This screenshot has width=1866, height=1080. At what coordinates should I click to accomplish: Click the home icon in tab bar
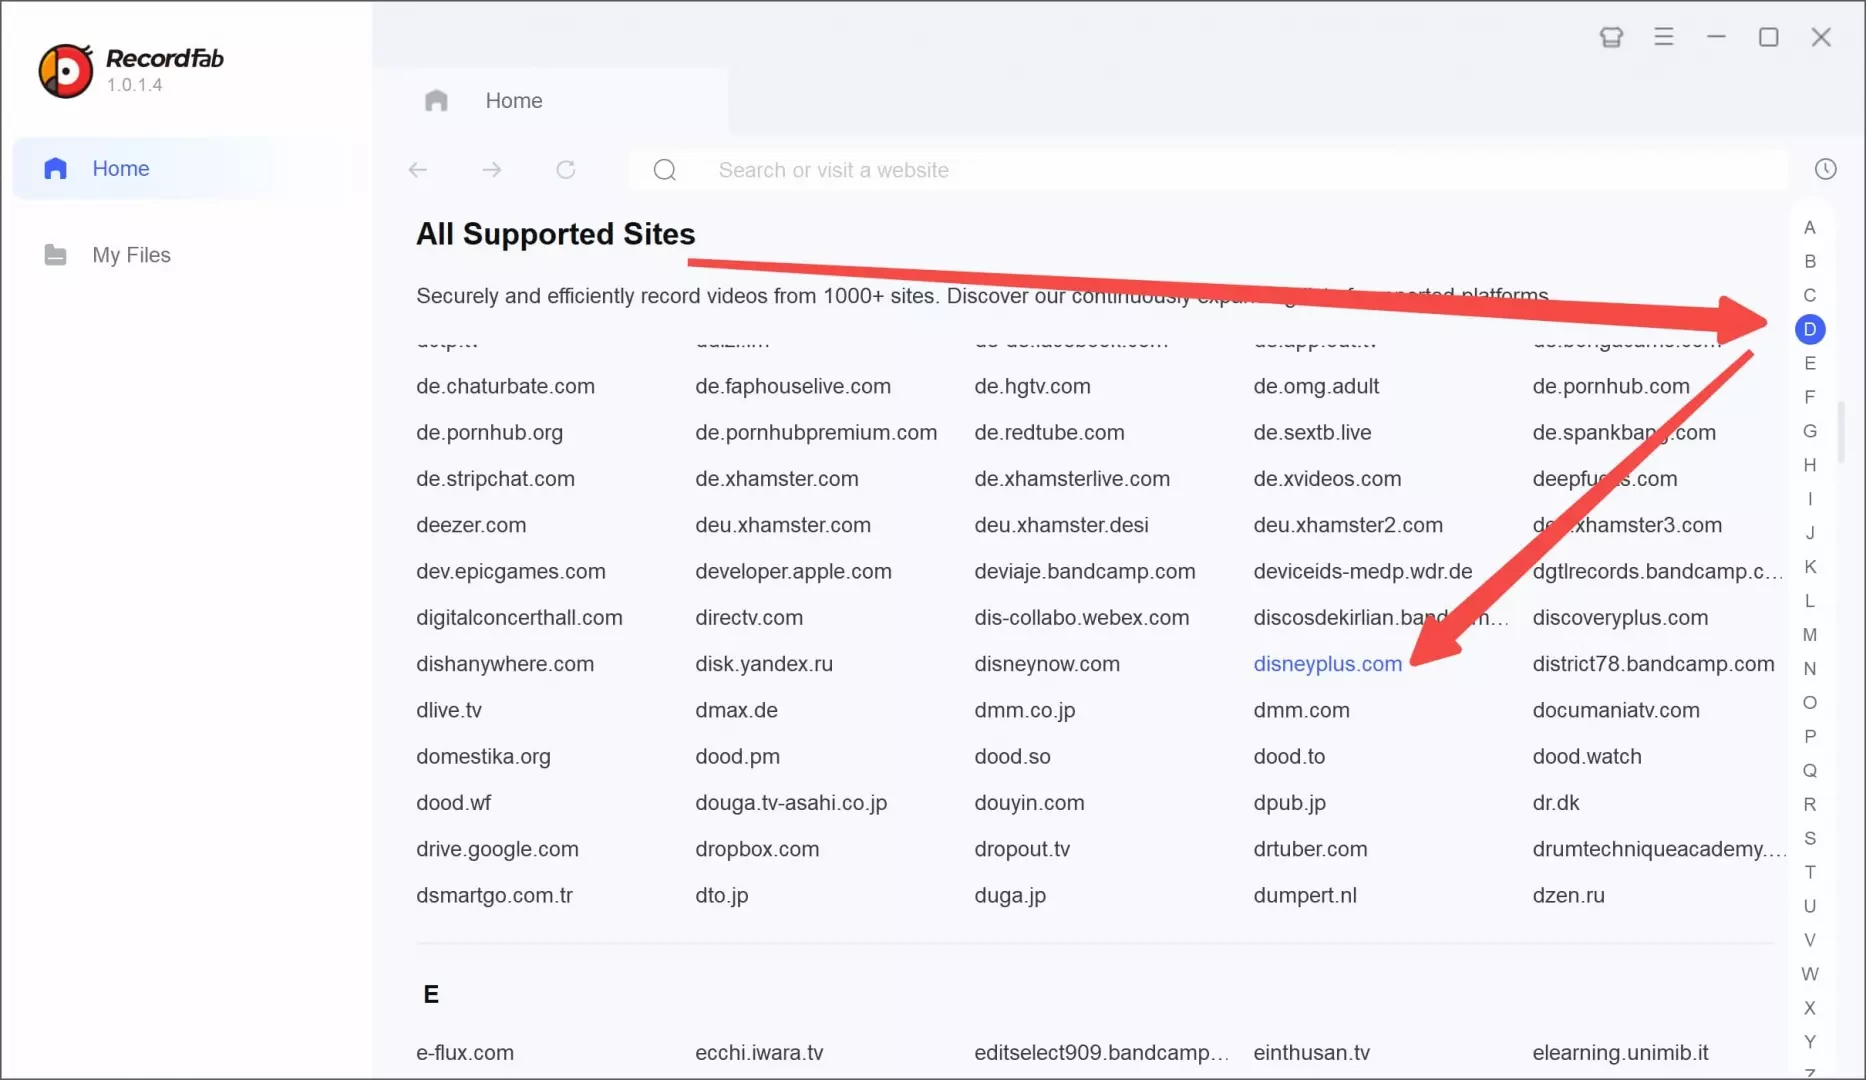[436, 100]
